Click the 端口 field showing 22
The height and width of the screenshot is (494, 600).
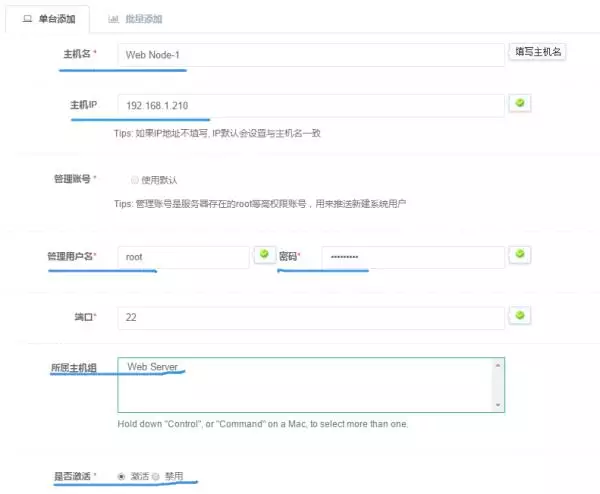pyautogui.click(x=311, y=318)
